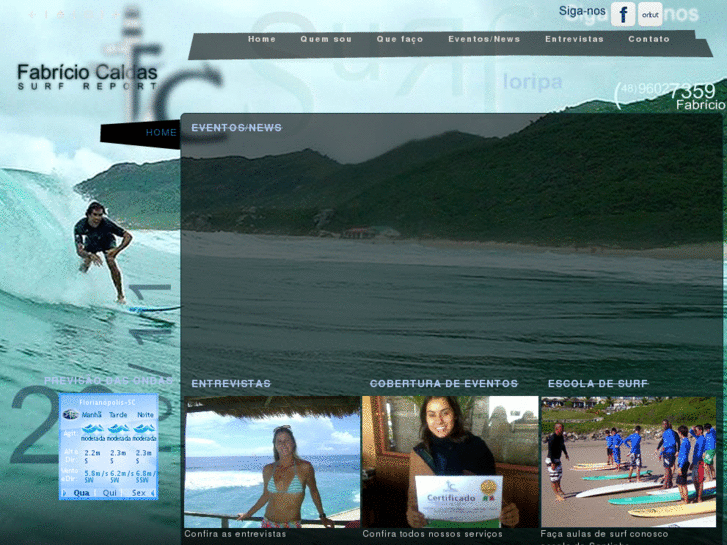Image resolution: width=727 pixels, height=545 pixels.
Task: Open the Home menu item
Action: 262,39
